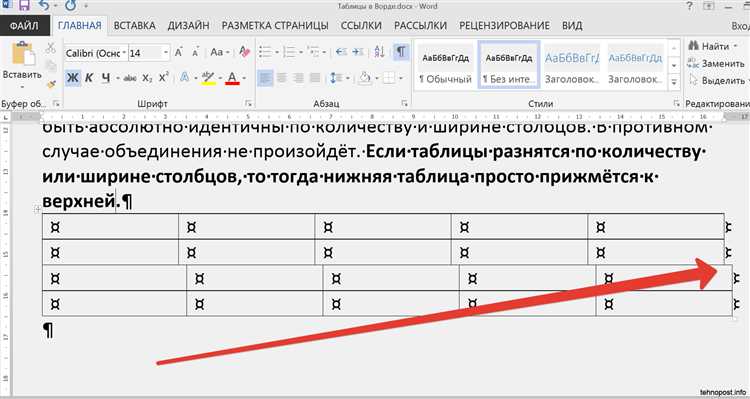Align text right
Image resolution: width=750 pixels, height=399 pixels.
coord(298,78)
